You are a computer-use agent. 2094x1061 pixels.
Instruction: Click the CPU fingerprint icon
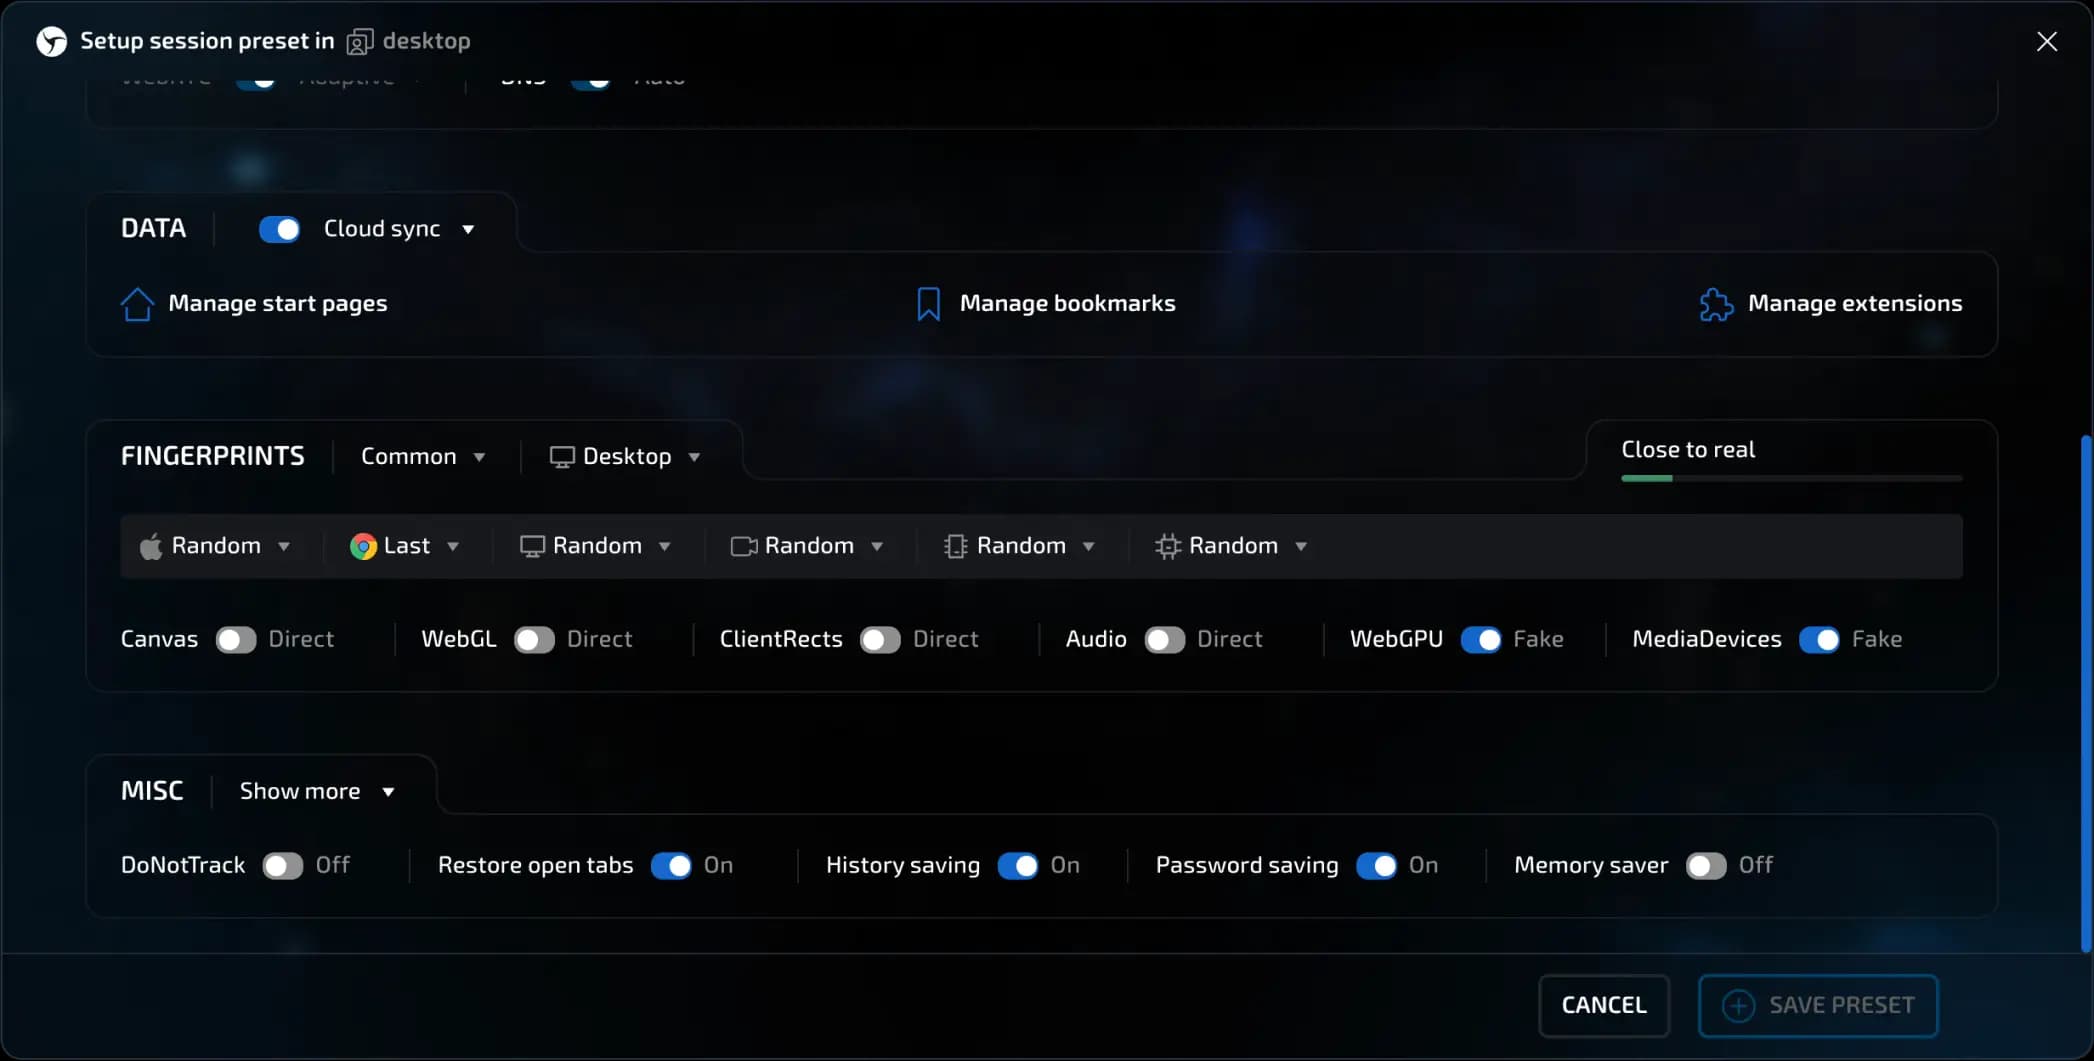tap(1166, 546)
